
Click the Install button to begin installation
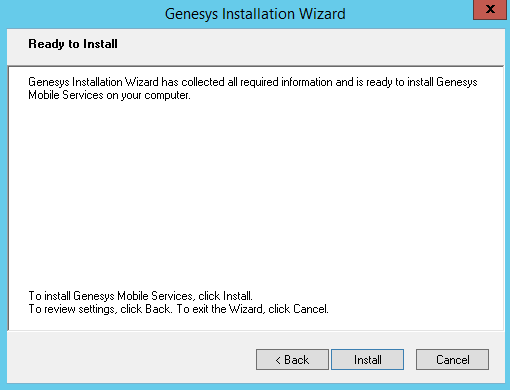367,360
